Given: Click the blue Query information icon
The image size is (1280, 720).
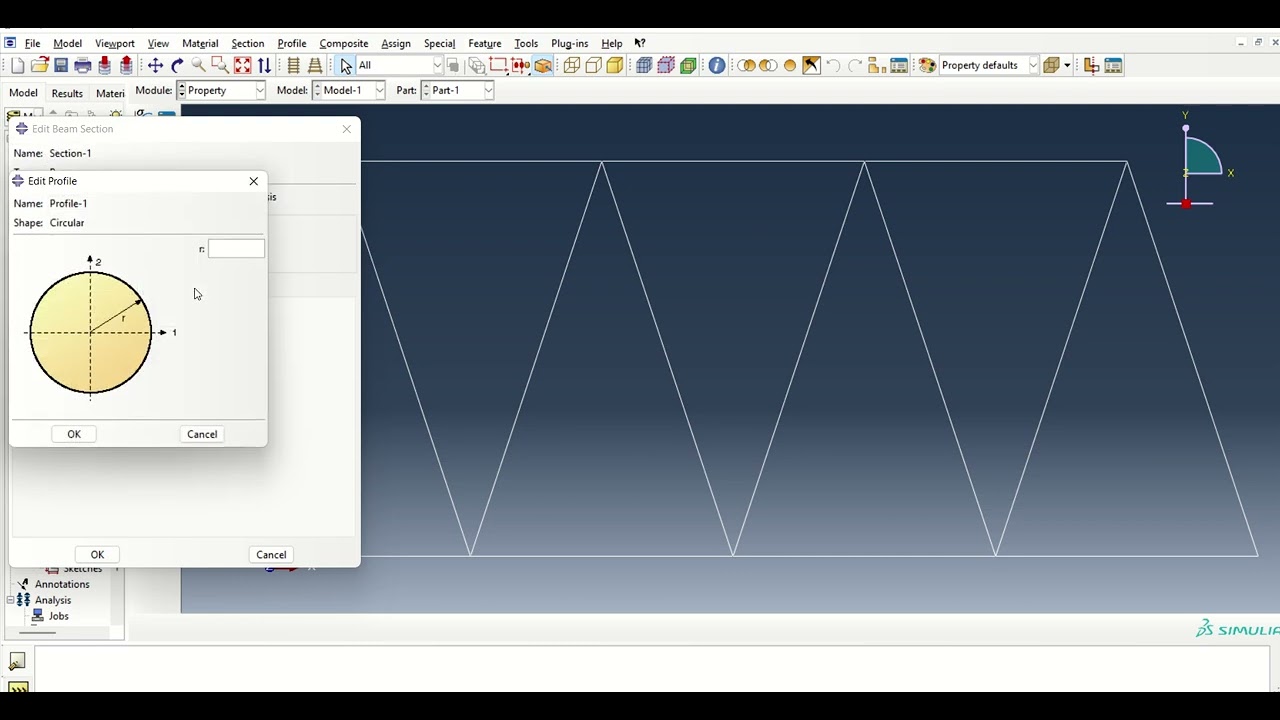Looking at the screenshot, I should (717, 66).
